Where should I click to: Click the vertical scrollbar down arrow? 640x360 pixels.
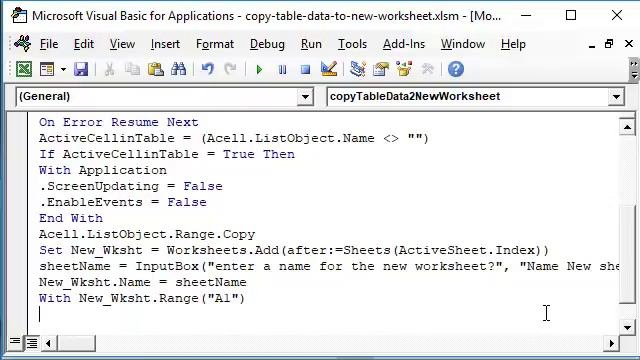pyautogui.click(x=627, y=327)
